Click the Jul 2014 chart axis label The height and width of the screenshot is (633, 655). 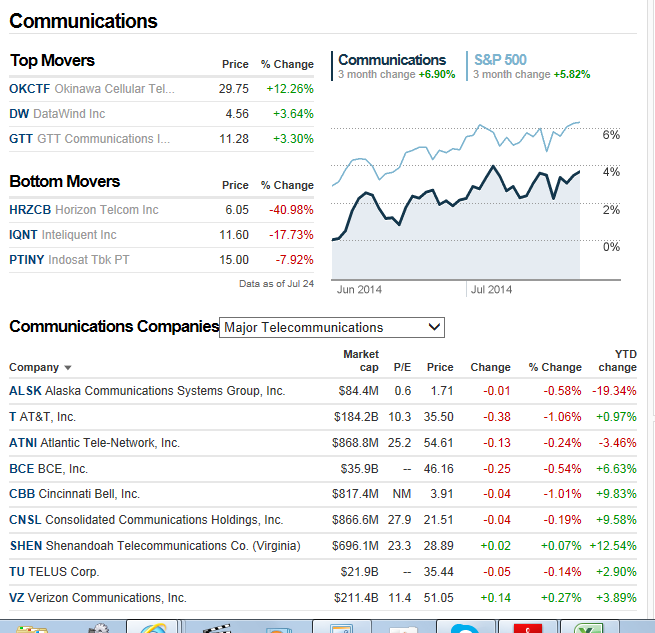(x=491, y=290)
